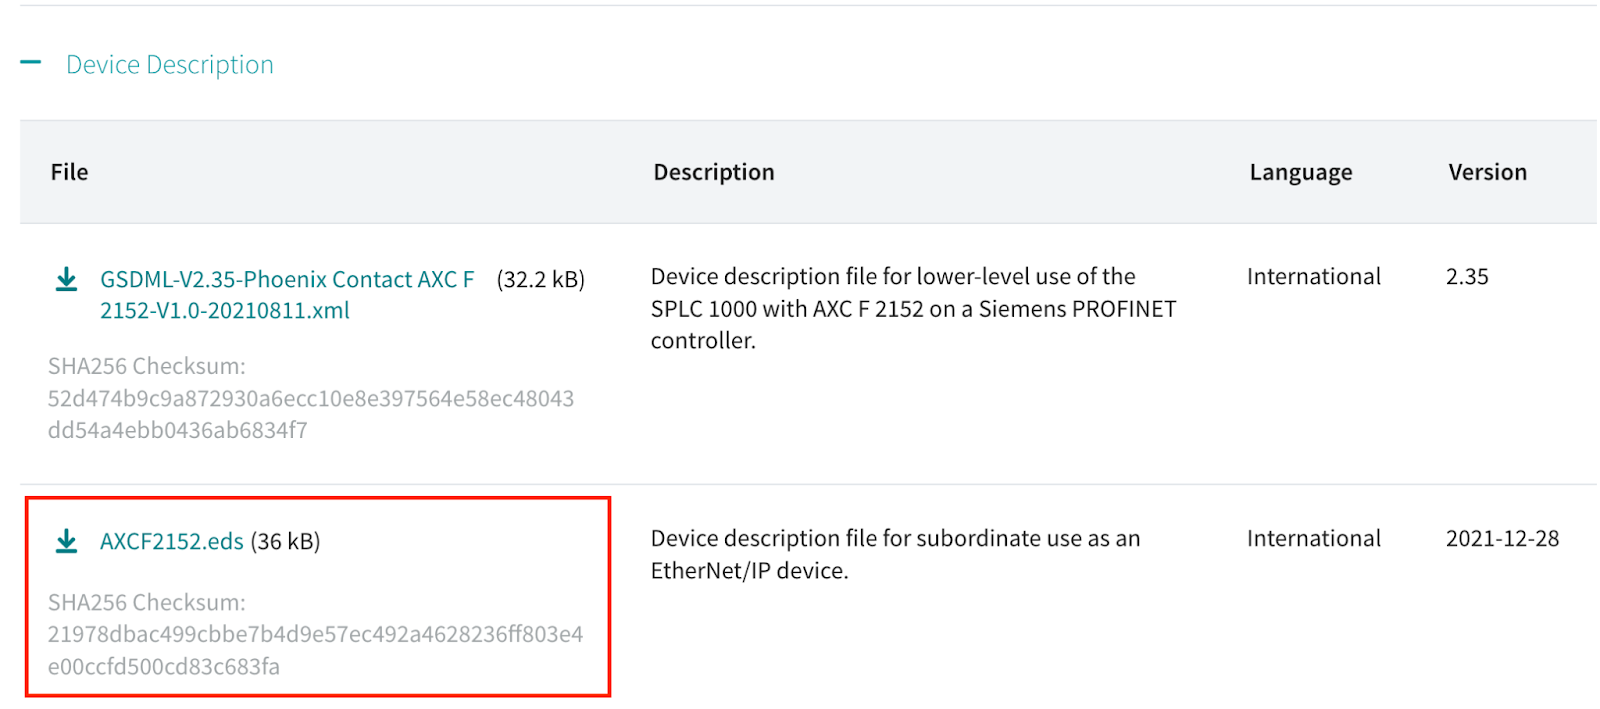Collapse the Device Description section minus icon

pyautogui.click(x=31, y=62)
